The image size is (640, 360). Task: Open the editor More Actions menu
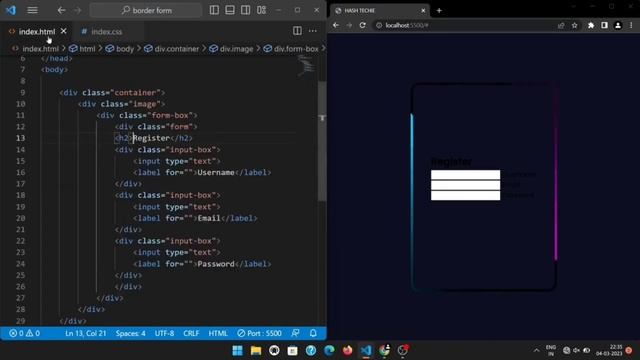click(x=313, y=31)
